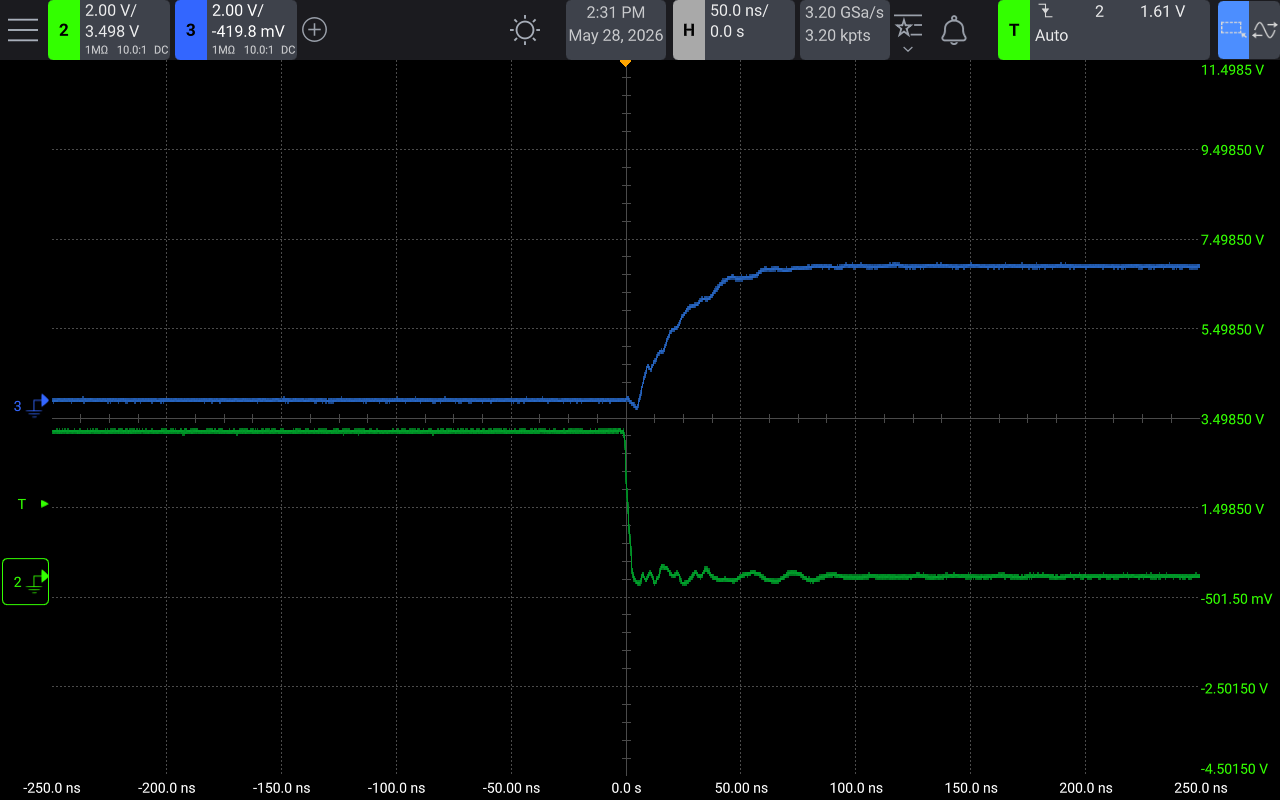Open the date and time display

pos(616,30)
